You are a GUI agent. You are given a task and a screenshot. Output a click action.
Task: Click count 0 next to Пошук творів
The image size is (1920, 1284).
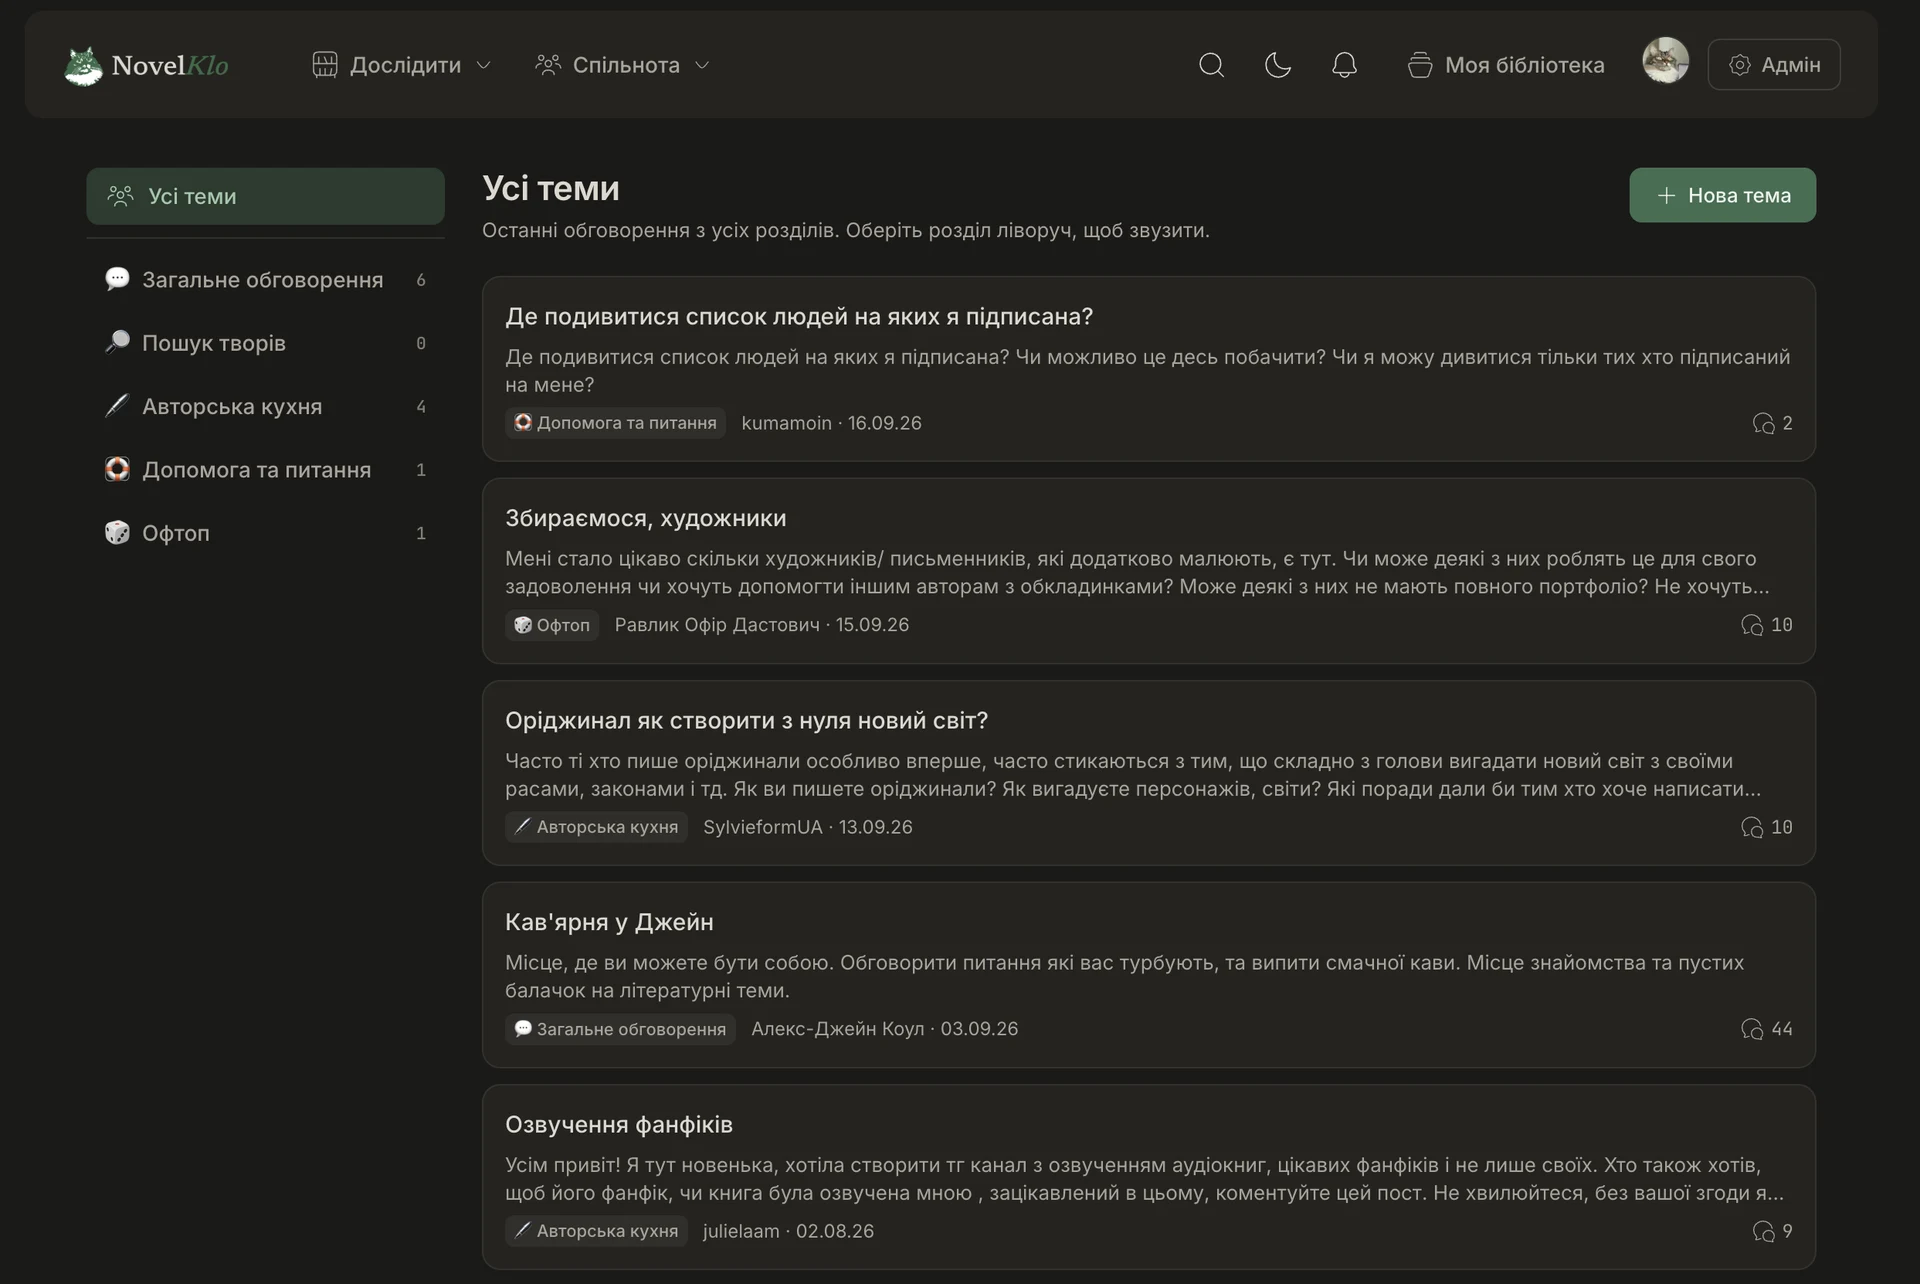421,343
